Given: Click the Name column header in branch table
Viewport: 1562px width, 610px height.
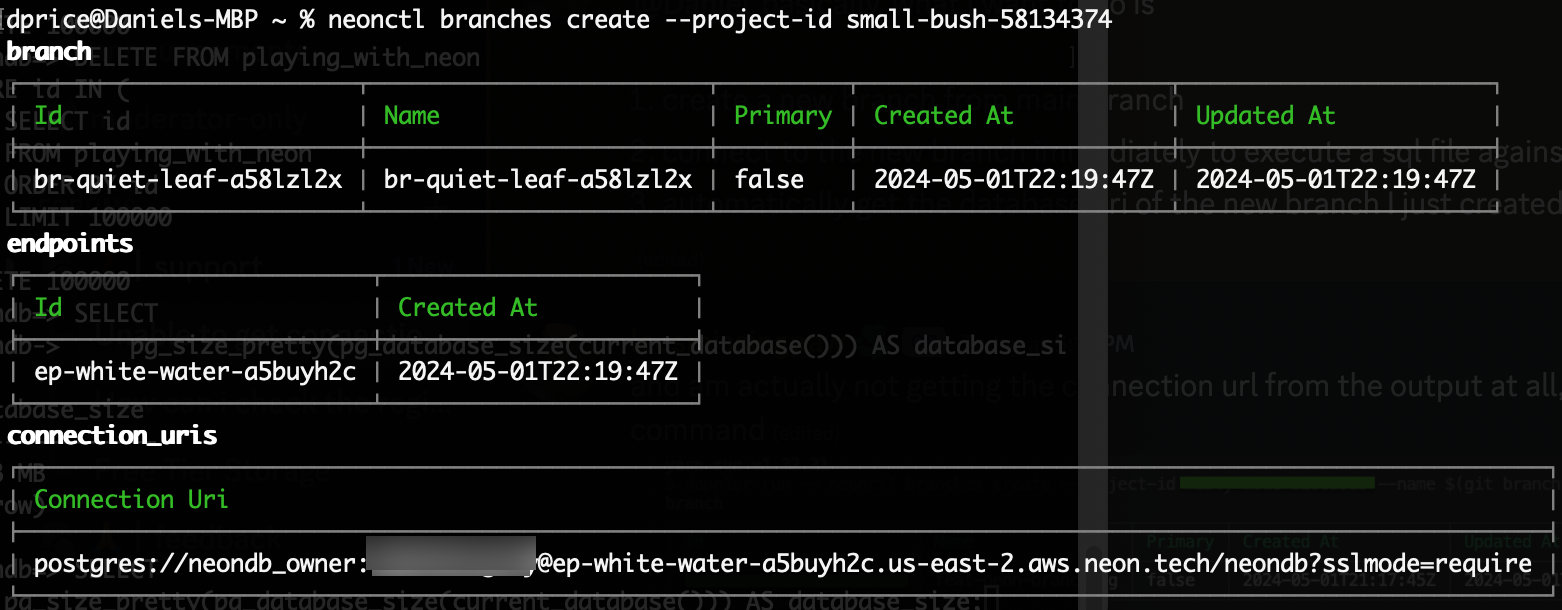Looking at the screenshot, I should (x=412, y=116).
